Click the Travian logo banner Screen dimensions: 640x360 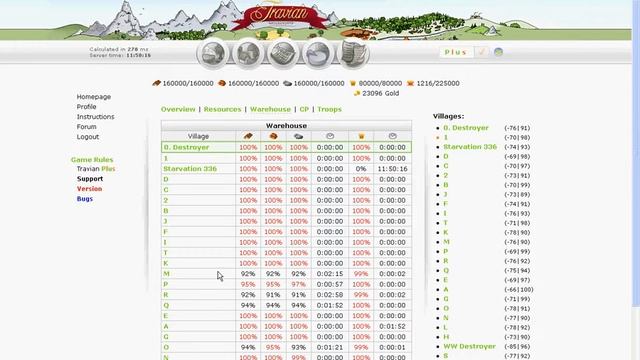[280, 17]
